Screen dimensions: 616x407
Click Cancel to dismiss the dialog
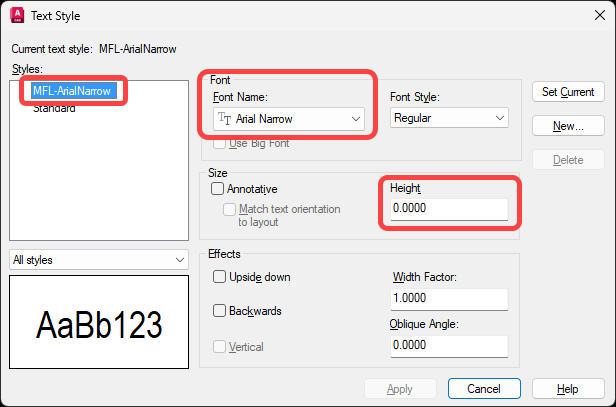click(x=484, y=388)
